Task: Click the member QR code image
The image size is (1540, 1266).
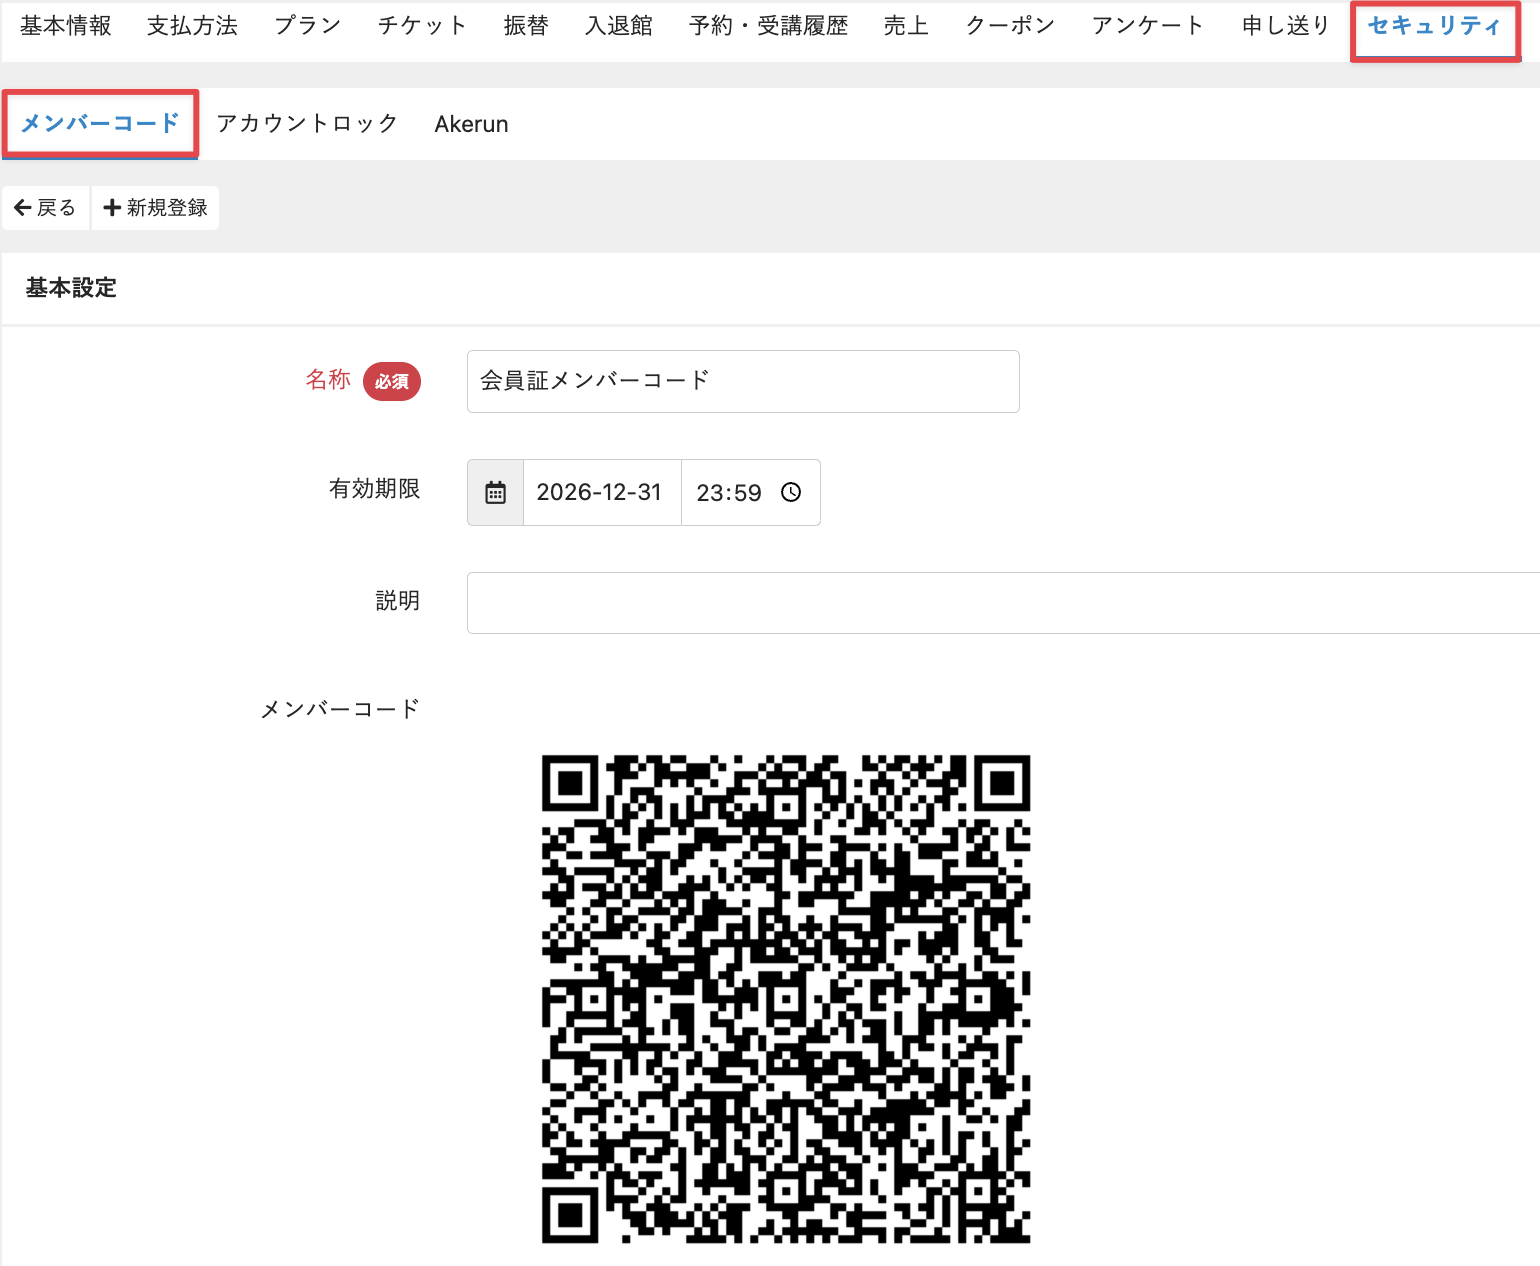Action: 786,999
